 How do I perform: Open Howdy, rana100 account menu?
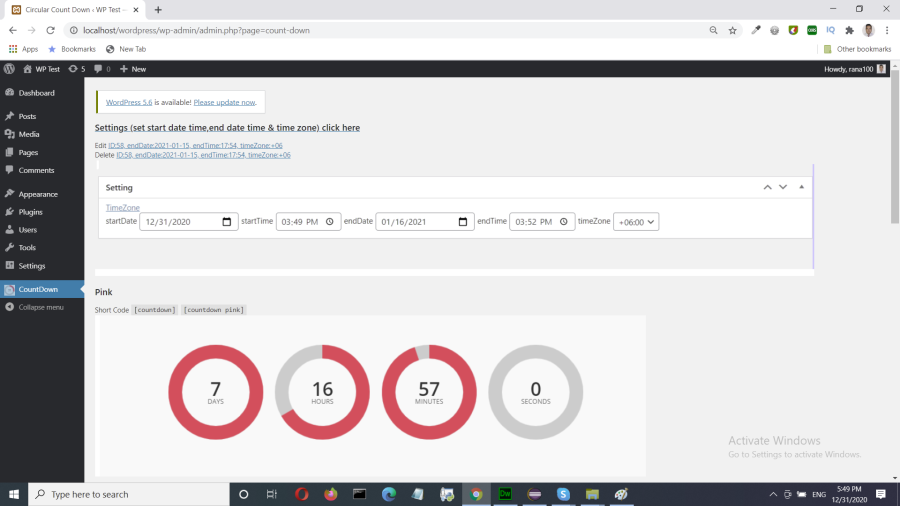pyautogui.click(x=855, y=69)
